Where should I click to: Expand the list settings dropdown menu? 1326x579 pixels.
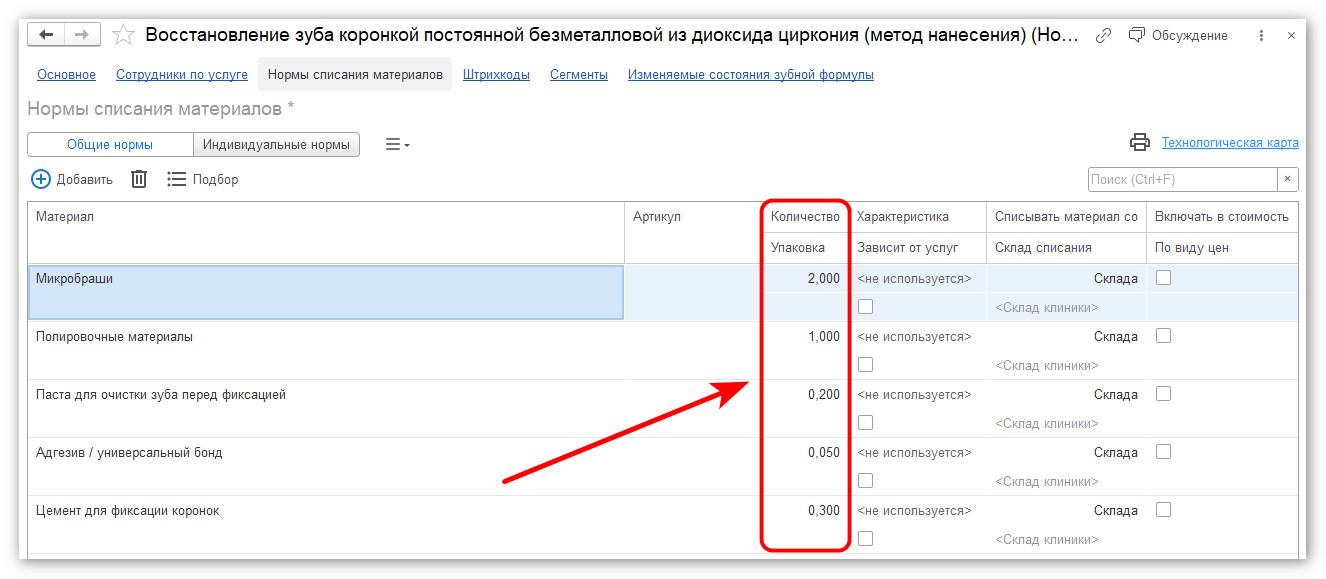pyautogui.click(x=398, y=145)
